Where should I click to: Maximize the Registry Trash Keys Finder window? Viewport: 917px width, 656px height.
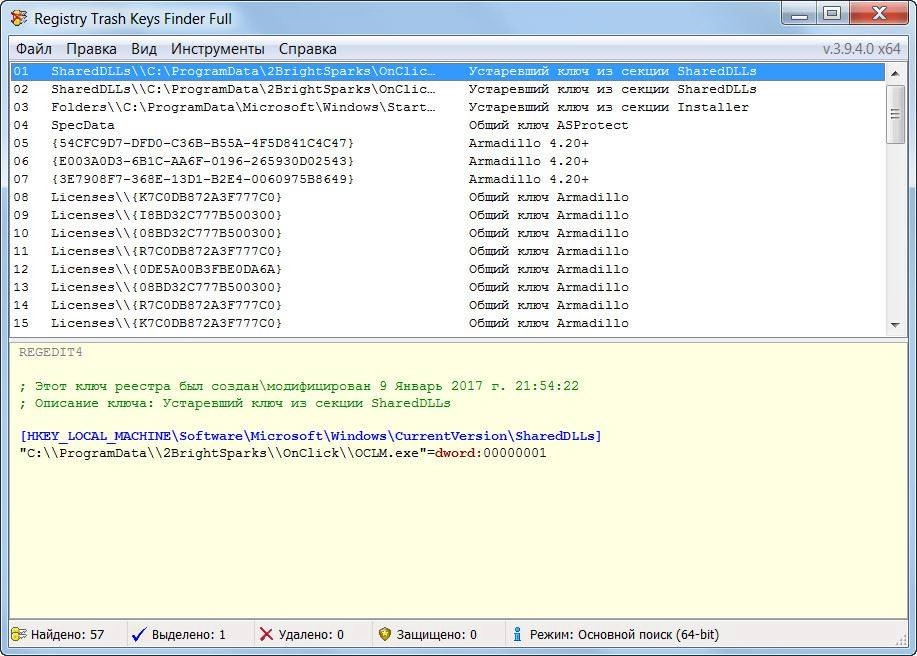coord(832,13)
